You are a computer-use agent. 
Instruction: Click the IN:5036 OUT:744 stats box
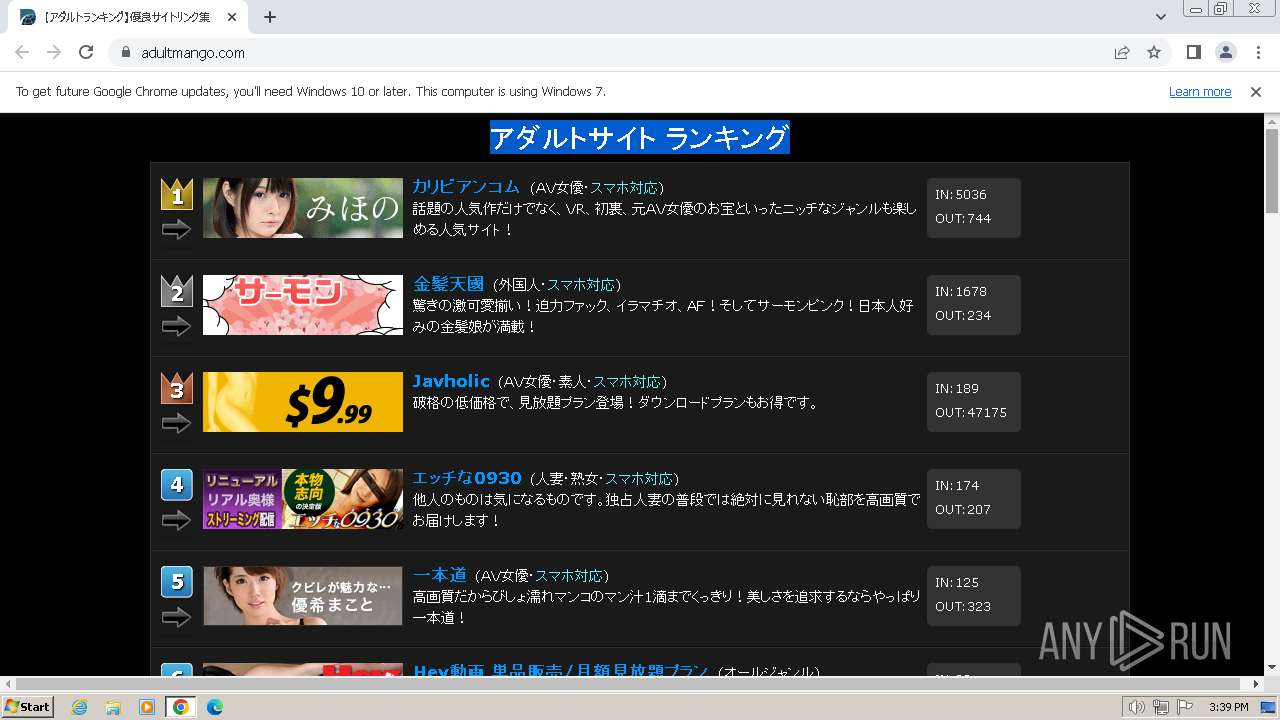click(x=973, y=208)
